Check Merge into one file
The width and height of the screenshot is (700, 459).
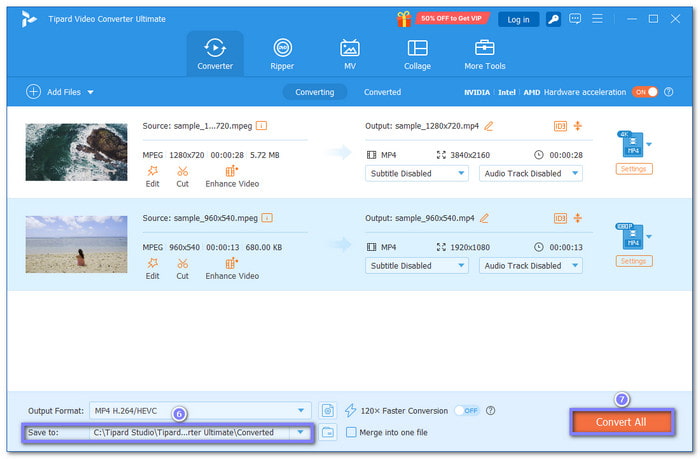click(351, 432)
